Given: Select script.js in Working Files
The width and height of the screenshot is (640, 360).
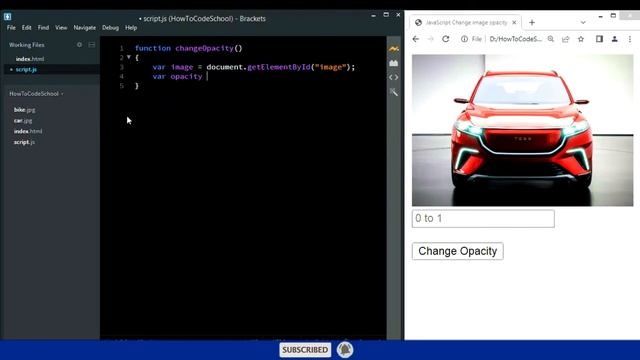Looking at the screenshot, I should 26,69.
